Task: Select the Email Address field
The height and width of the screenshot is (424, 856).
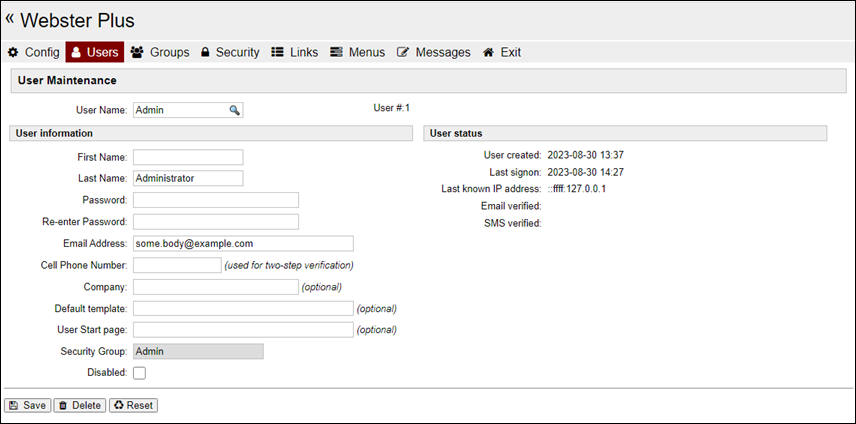Action: [x=243, y=243]
